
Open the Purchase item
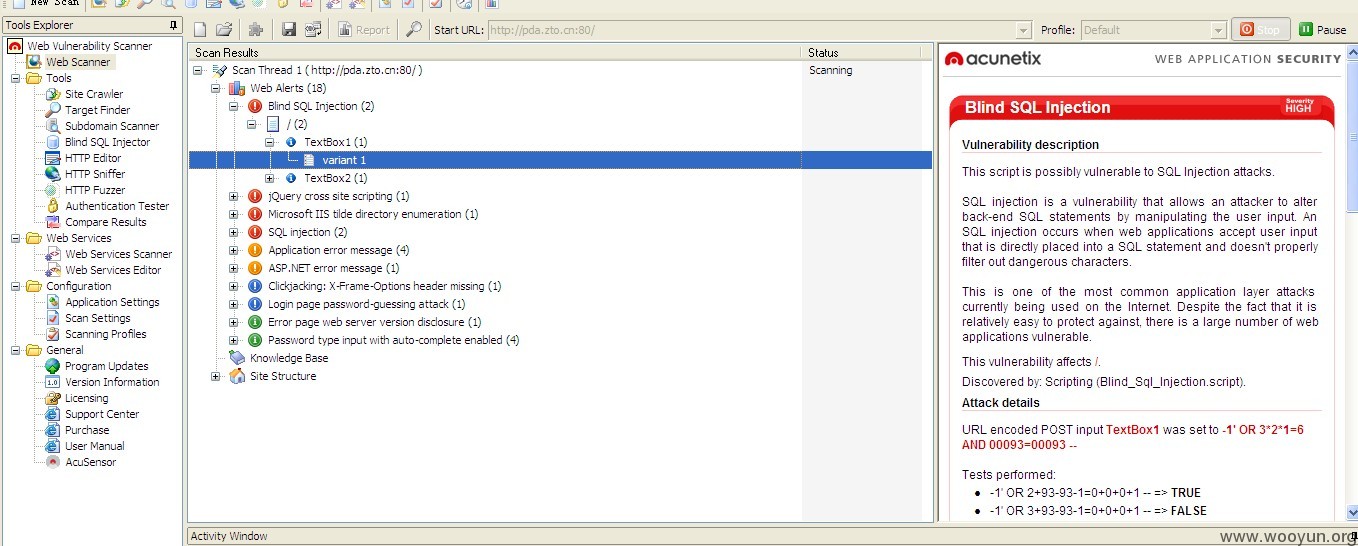pyautogui.click(x=87, y=430)
